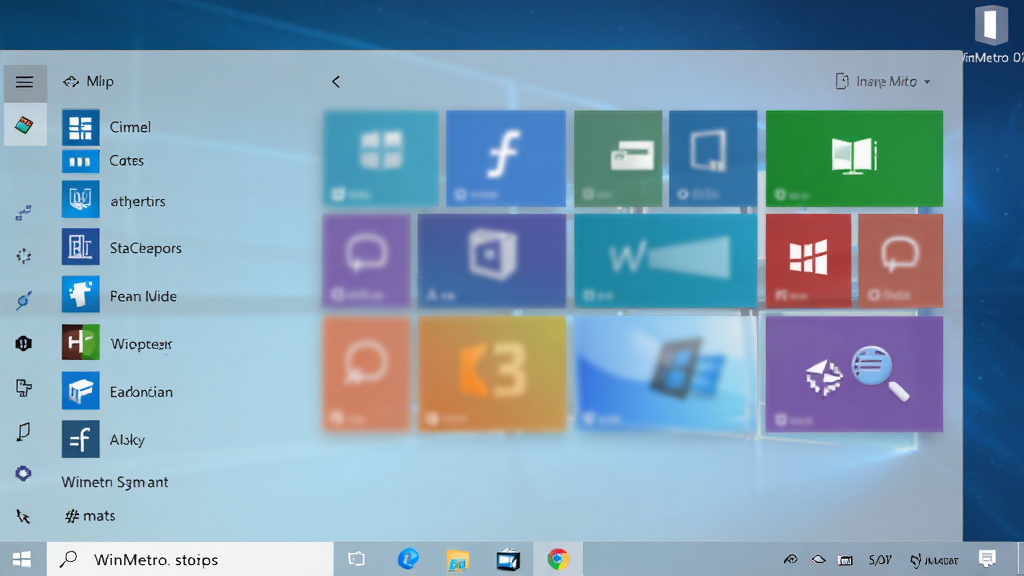
Task: Click the StaCeapors label text
Action: (x=146, y=248)
